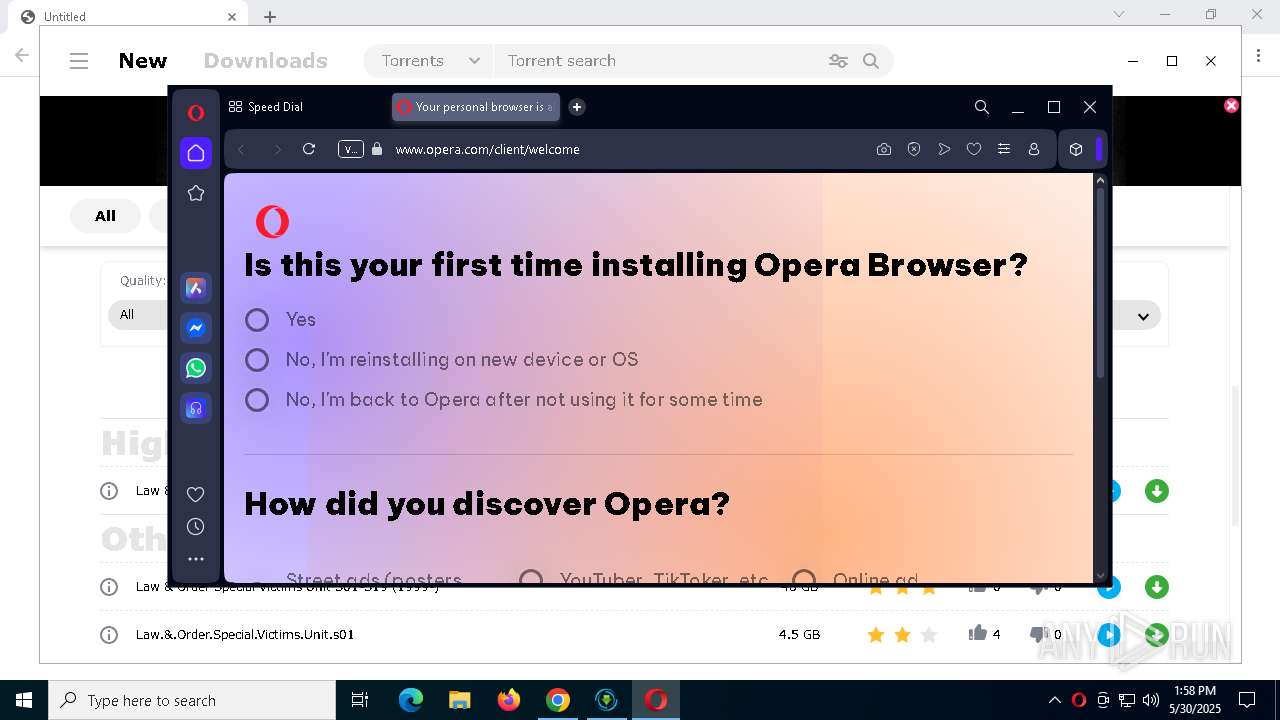Show hidden system tray icons

(x=1054, y=700)
